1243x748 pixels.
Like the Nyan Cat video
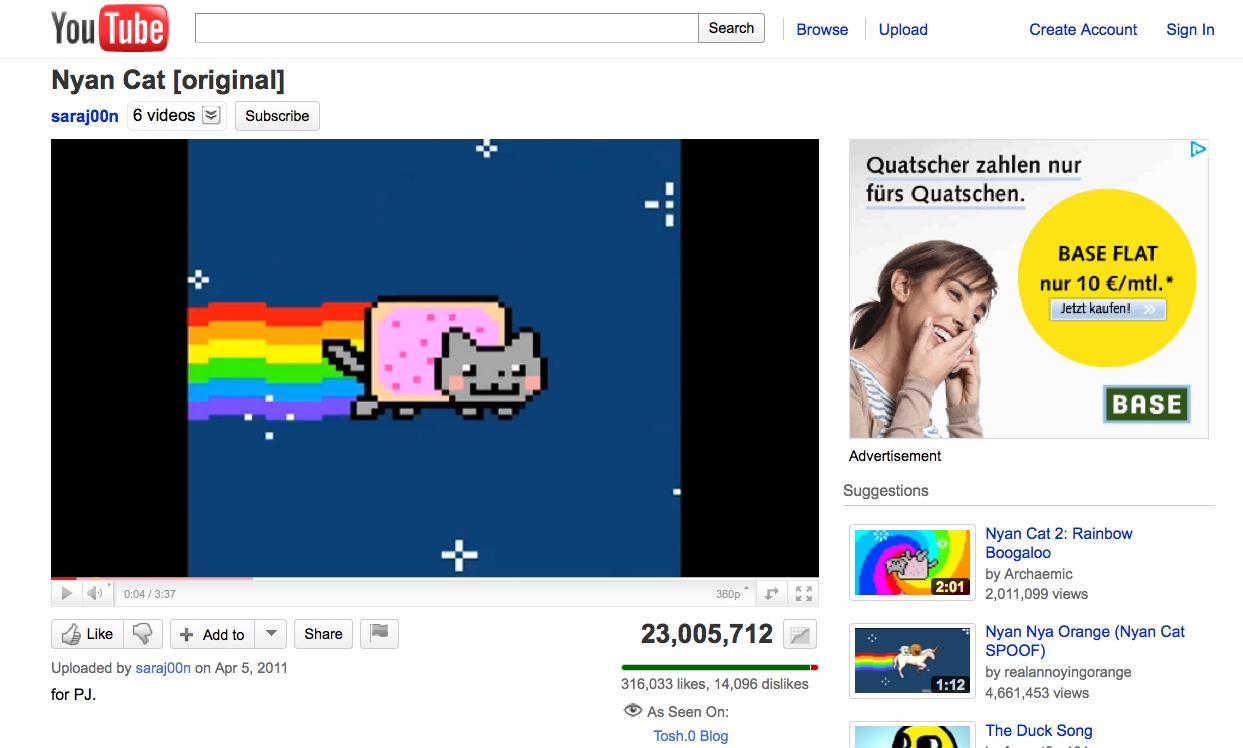(x=89, y=633)
